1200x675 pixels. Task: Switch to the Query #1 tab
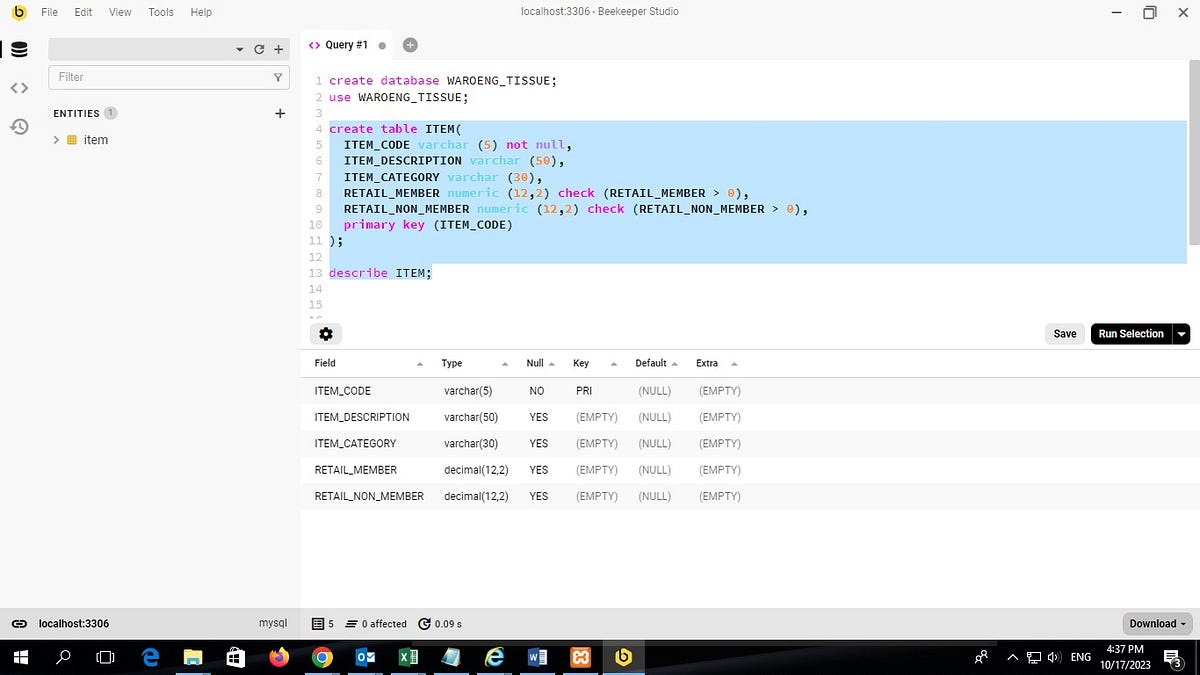[344, 44]
